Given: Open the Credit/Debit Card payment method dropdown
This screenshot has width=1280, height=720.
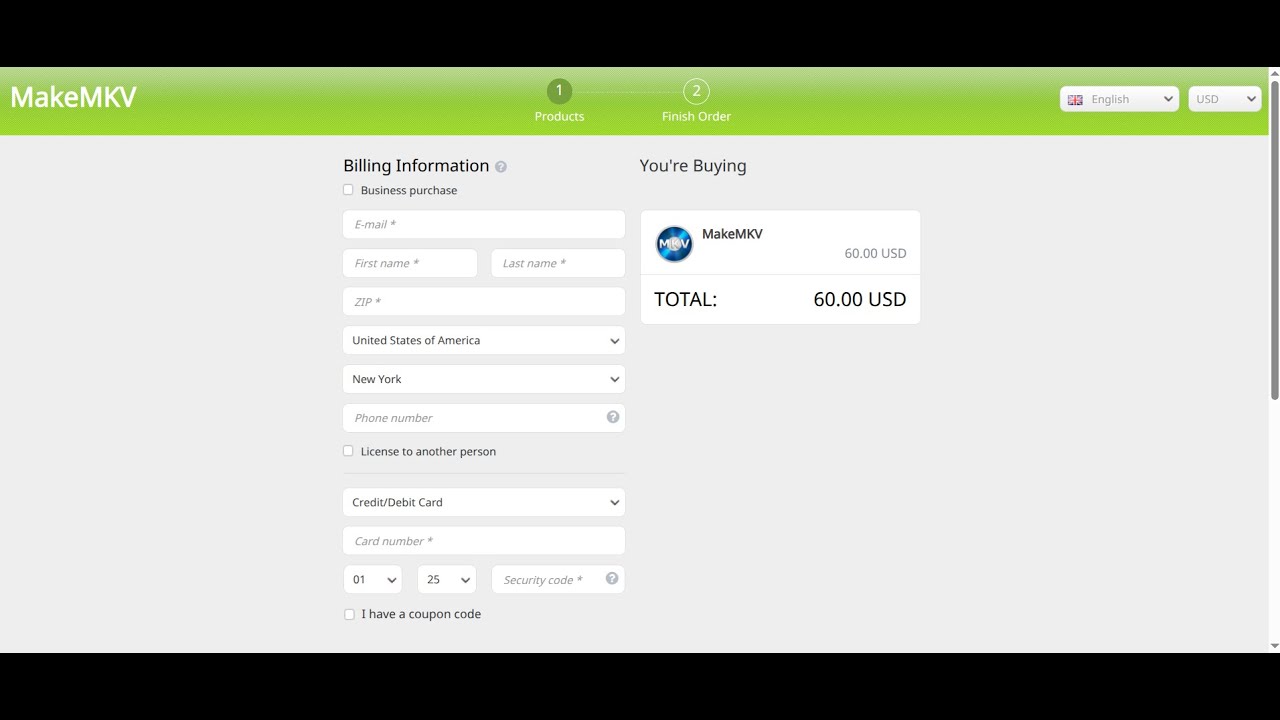Looking at the screenshot, I should click(x=484, y=502).
